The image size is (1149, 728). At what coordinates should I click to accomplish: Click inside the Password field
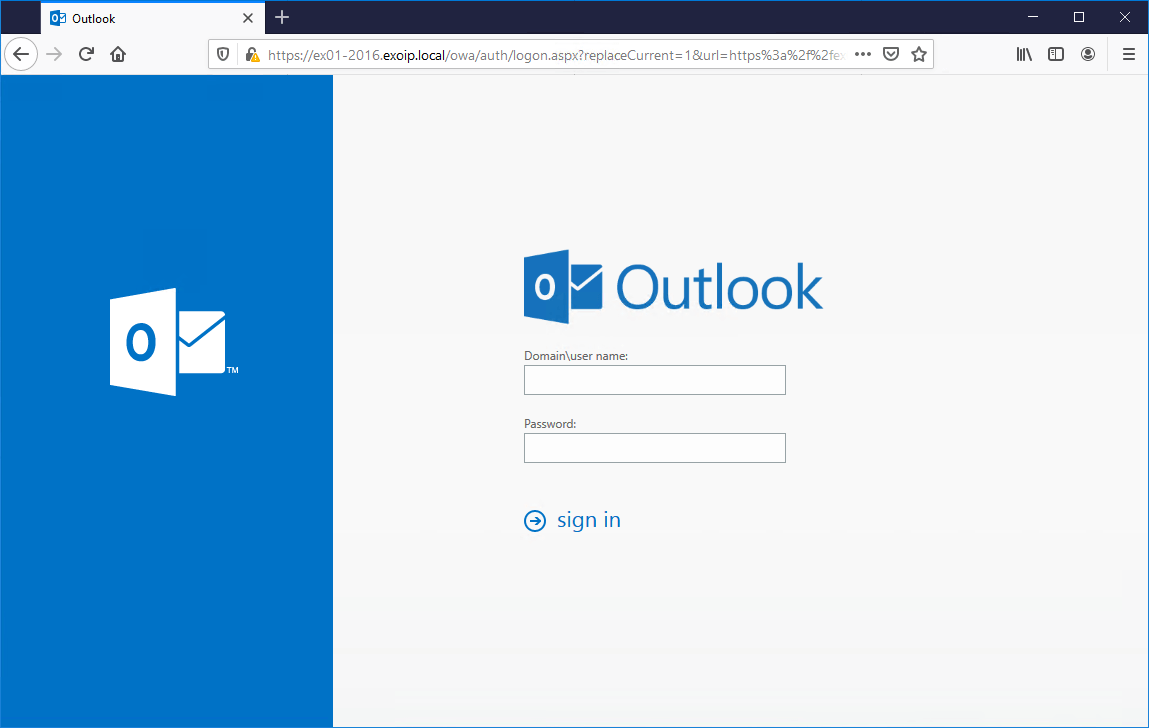(x=654, y=448)
